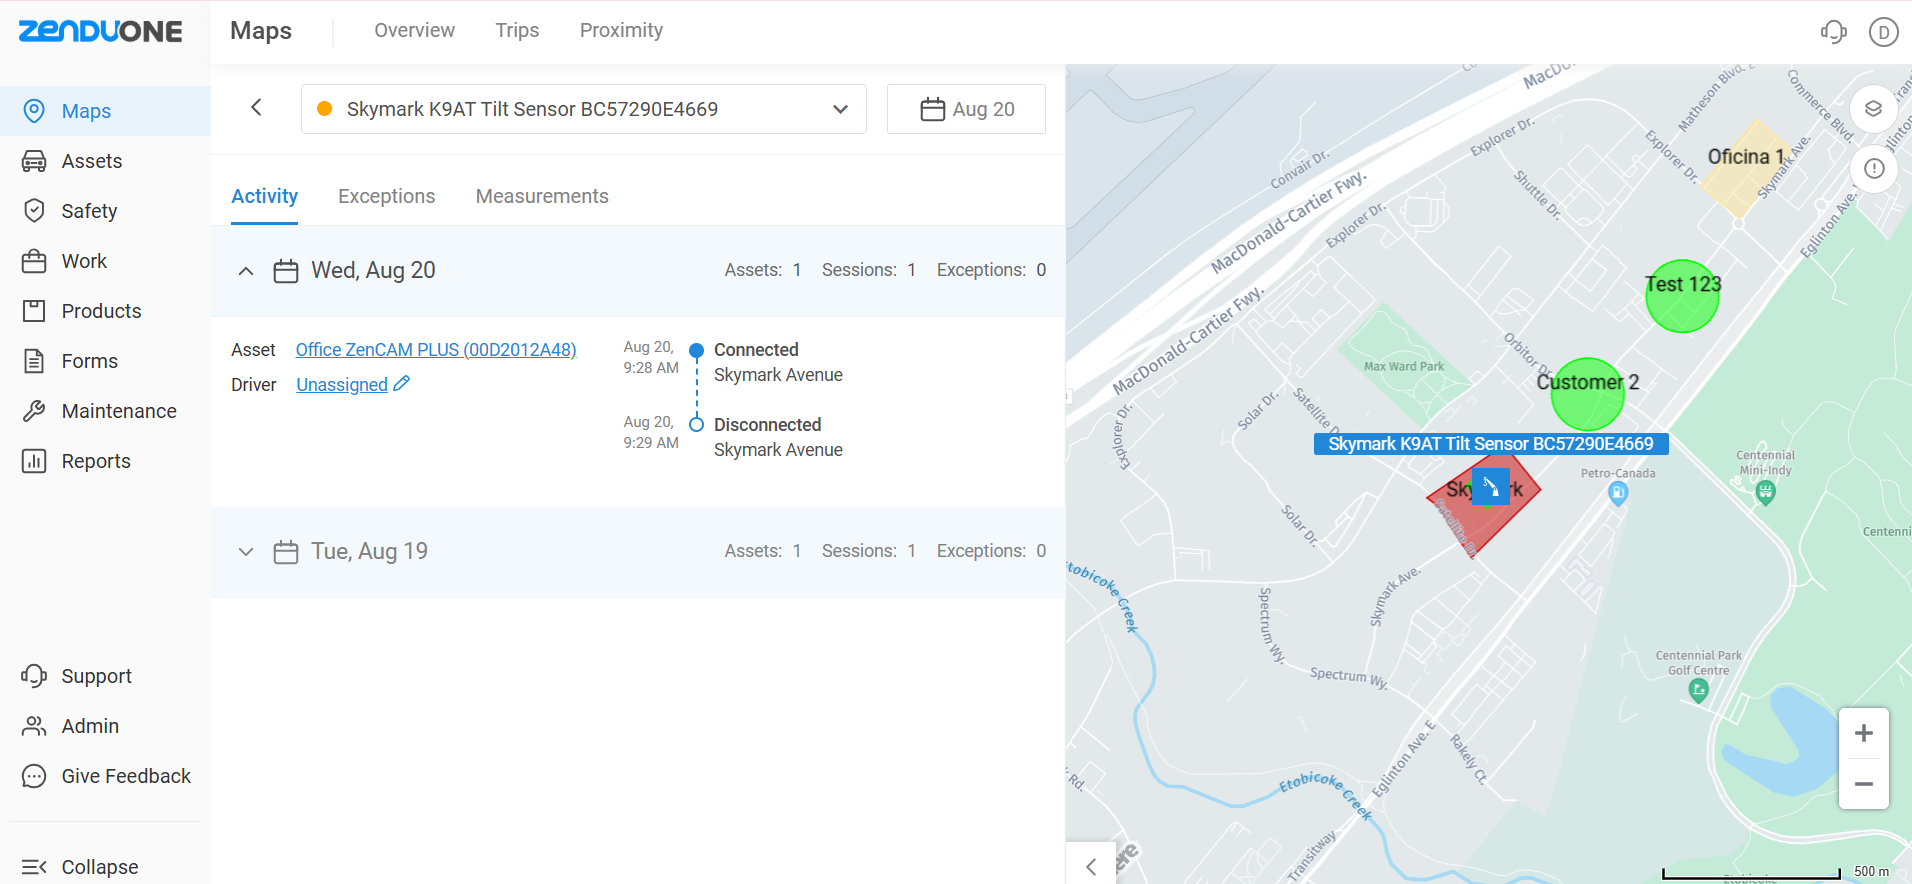
Task: Select the Test 123 zone circle
Action: click(x=1682, y=297)
